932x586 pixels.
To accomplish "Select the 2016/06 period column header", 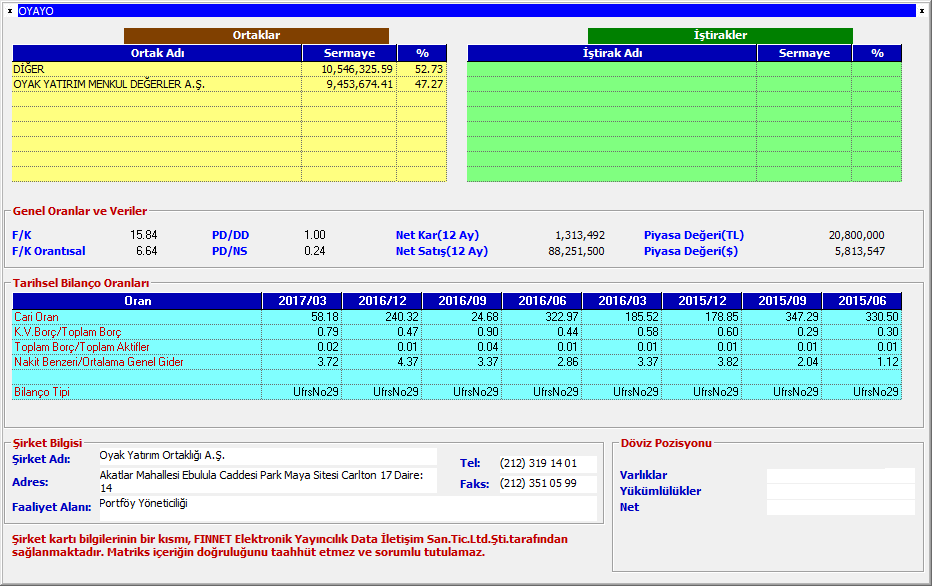I will (542, 301).
